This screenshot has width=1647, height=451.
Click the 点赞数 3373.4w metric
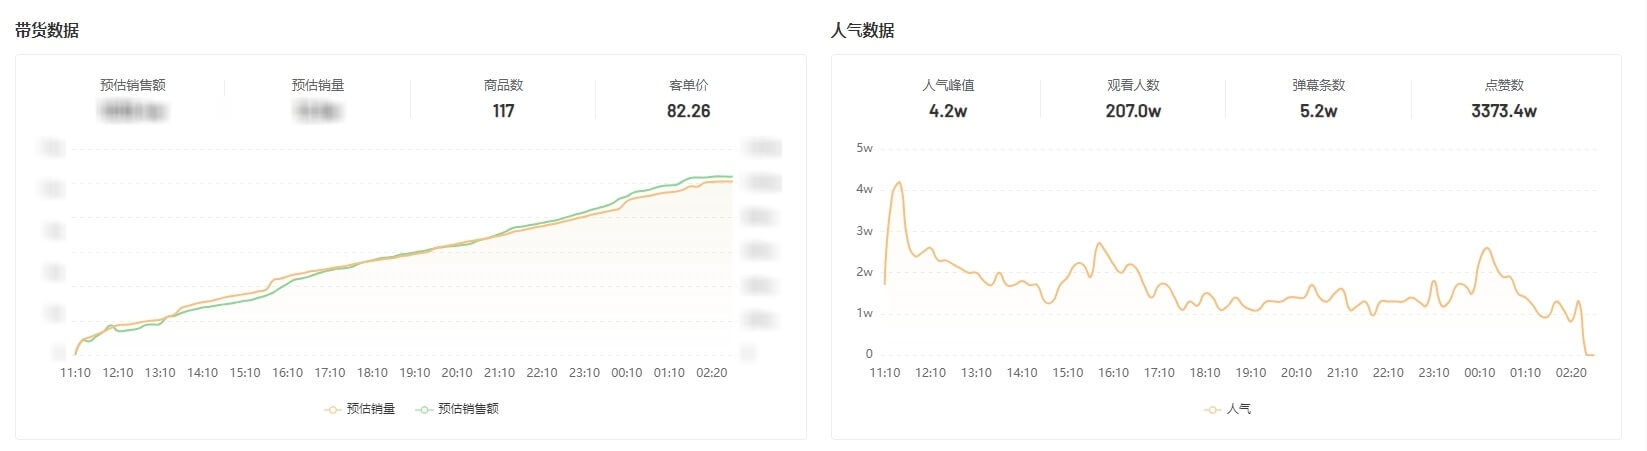coord(1504,99)
